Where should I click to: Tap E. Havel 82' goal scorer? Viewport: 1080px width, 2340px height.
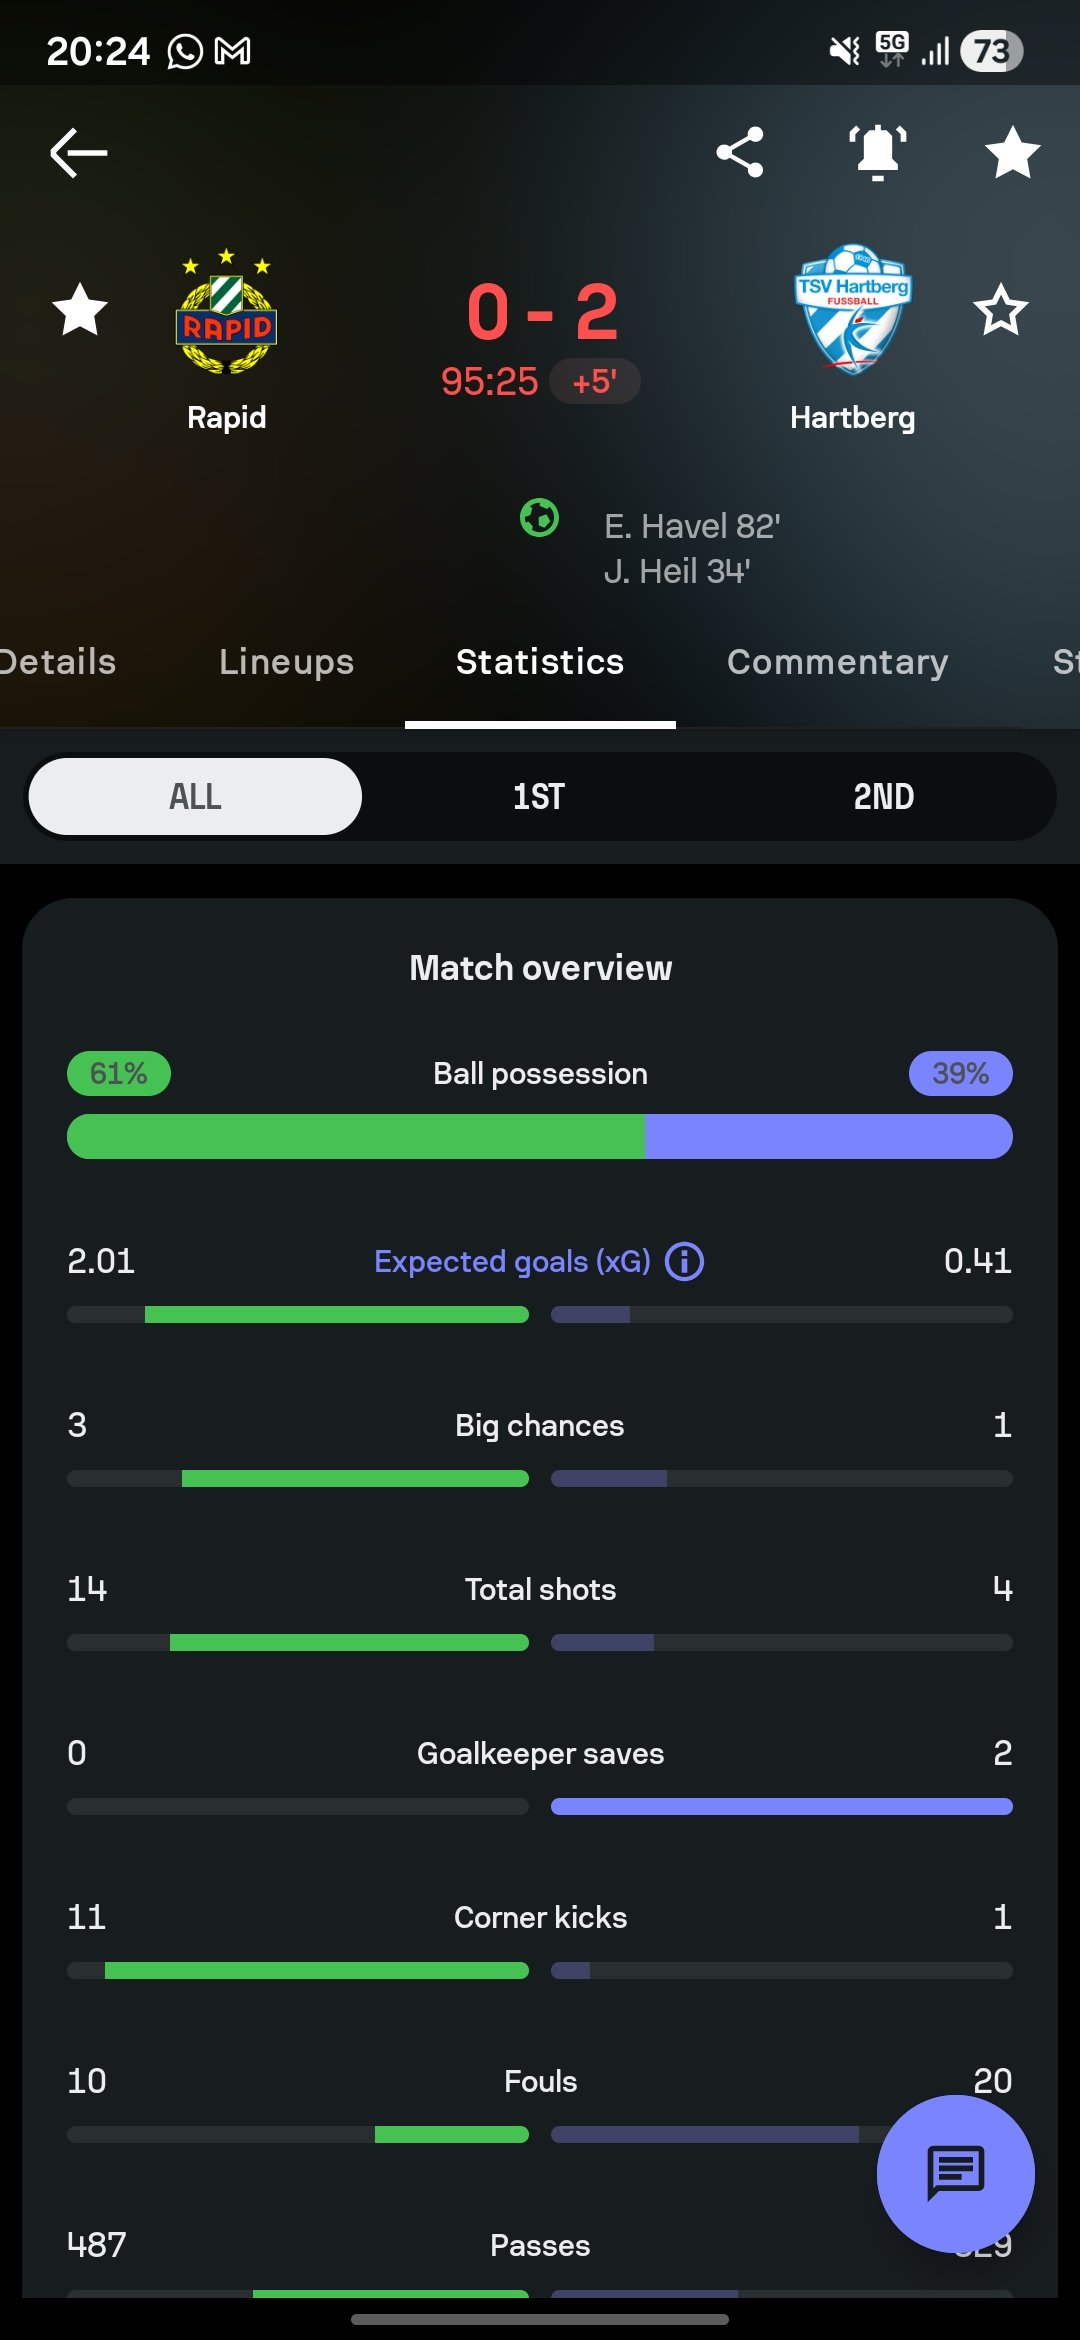pyautogui.click(x=692, y=526)
